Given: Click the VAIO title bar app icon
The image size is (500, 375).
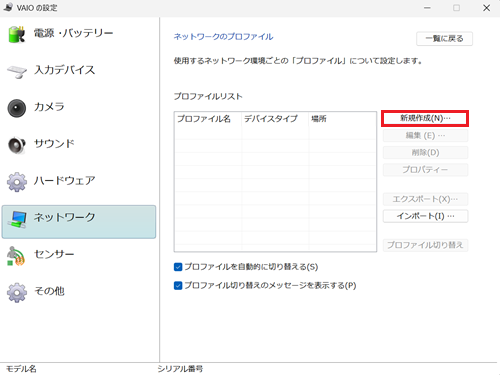Looking at the screenshot, I should [8, 7].
